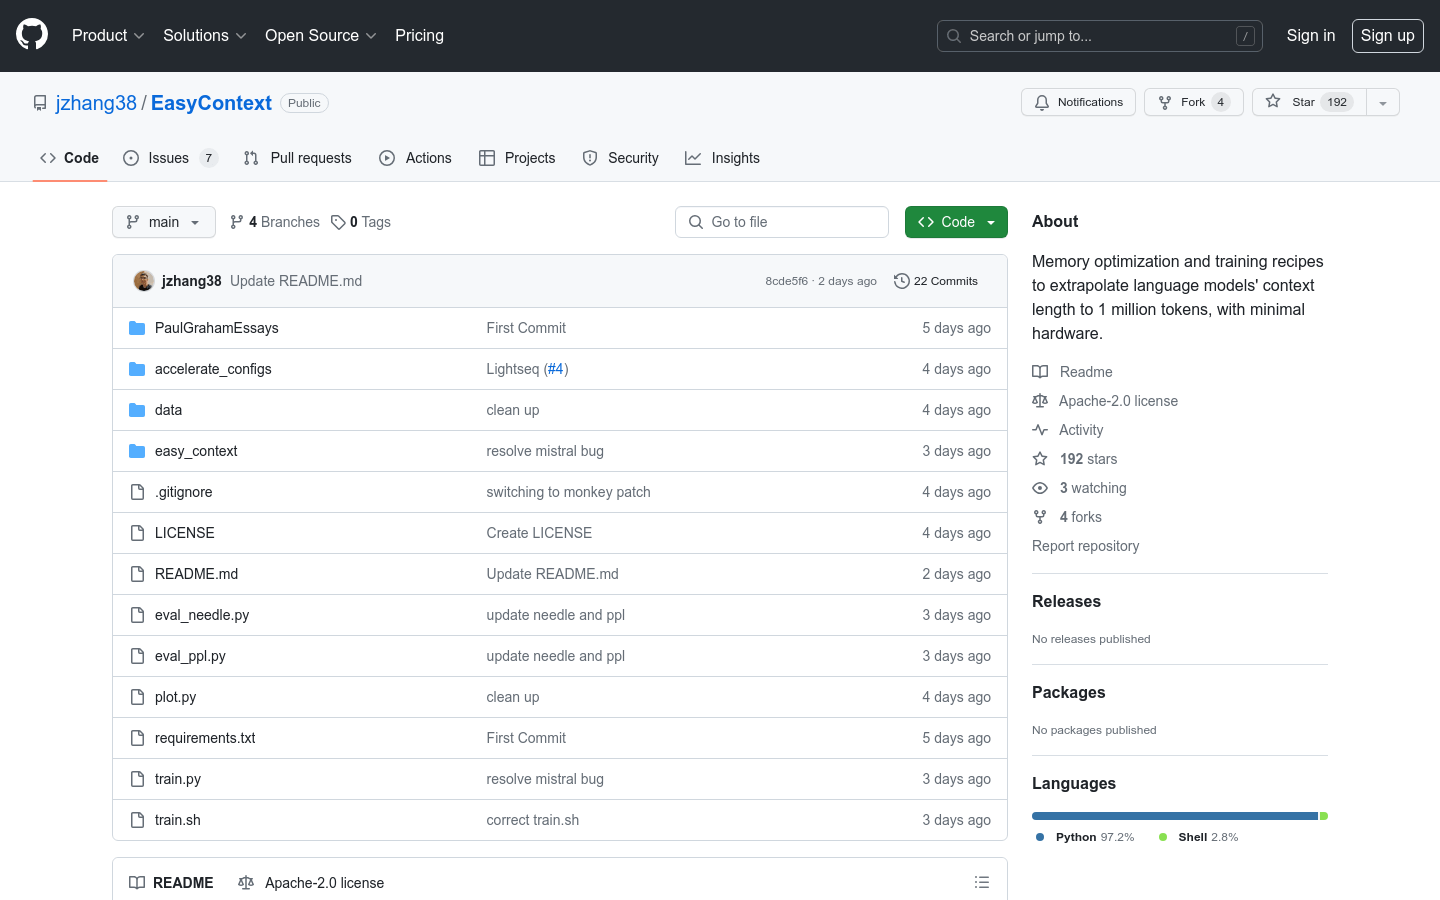The image size is (1440, 900).
Task: Click the .gitignore file icon
Action: tap(137, 492)
